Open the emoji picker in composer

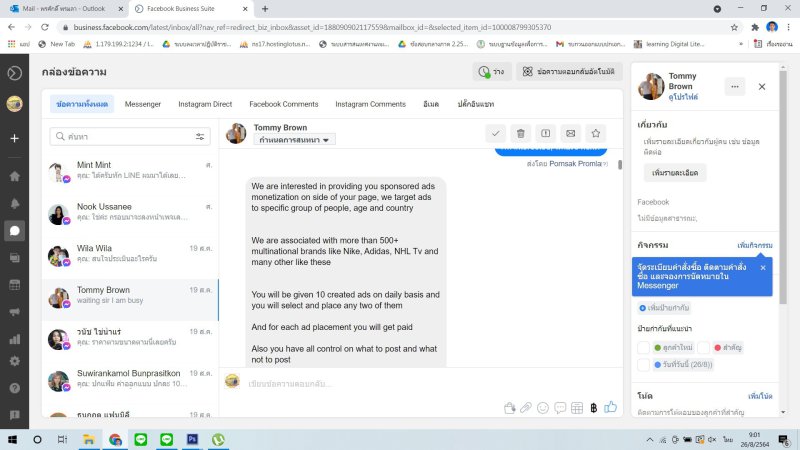point(543,408)
